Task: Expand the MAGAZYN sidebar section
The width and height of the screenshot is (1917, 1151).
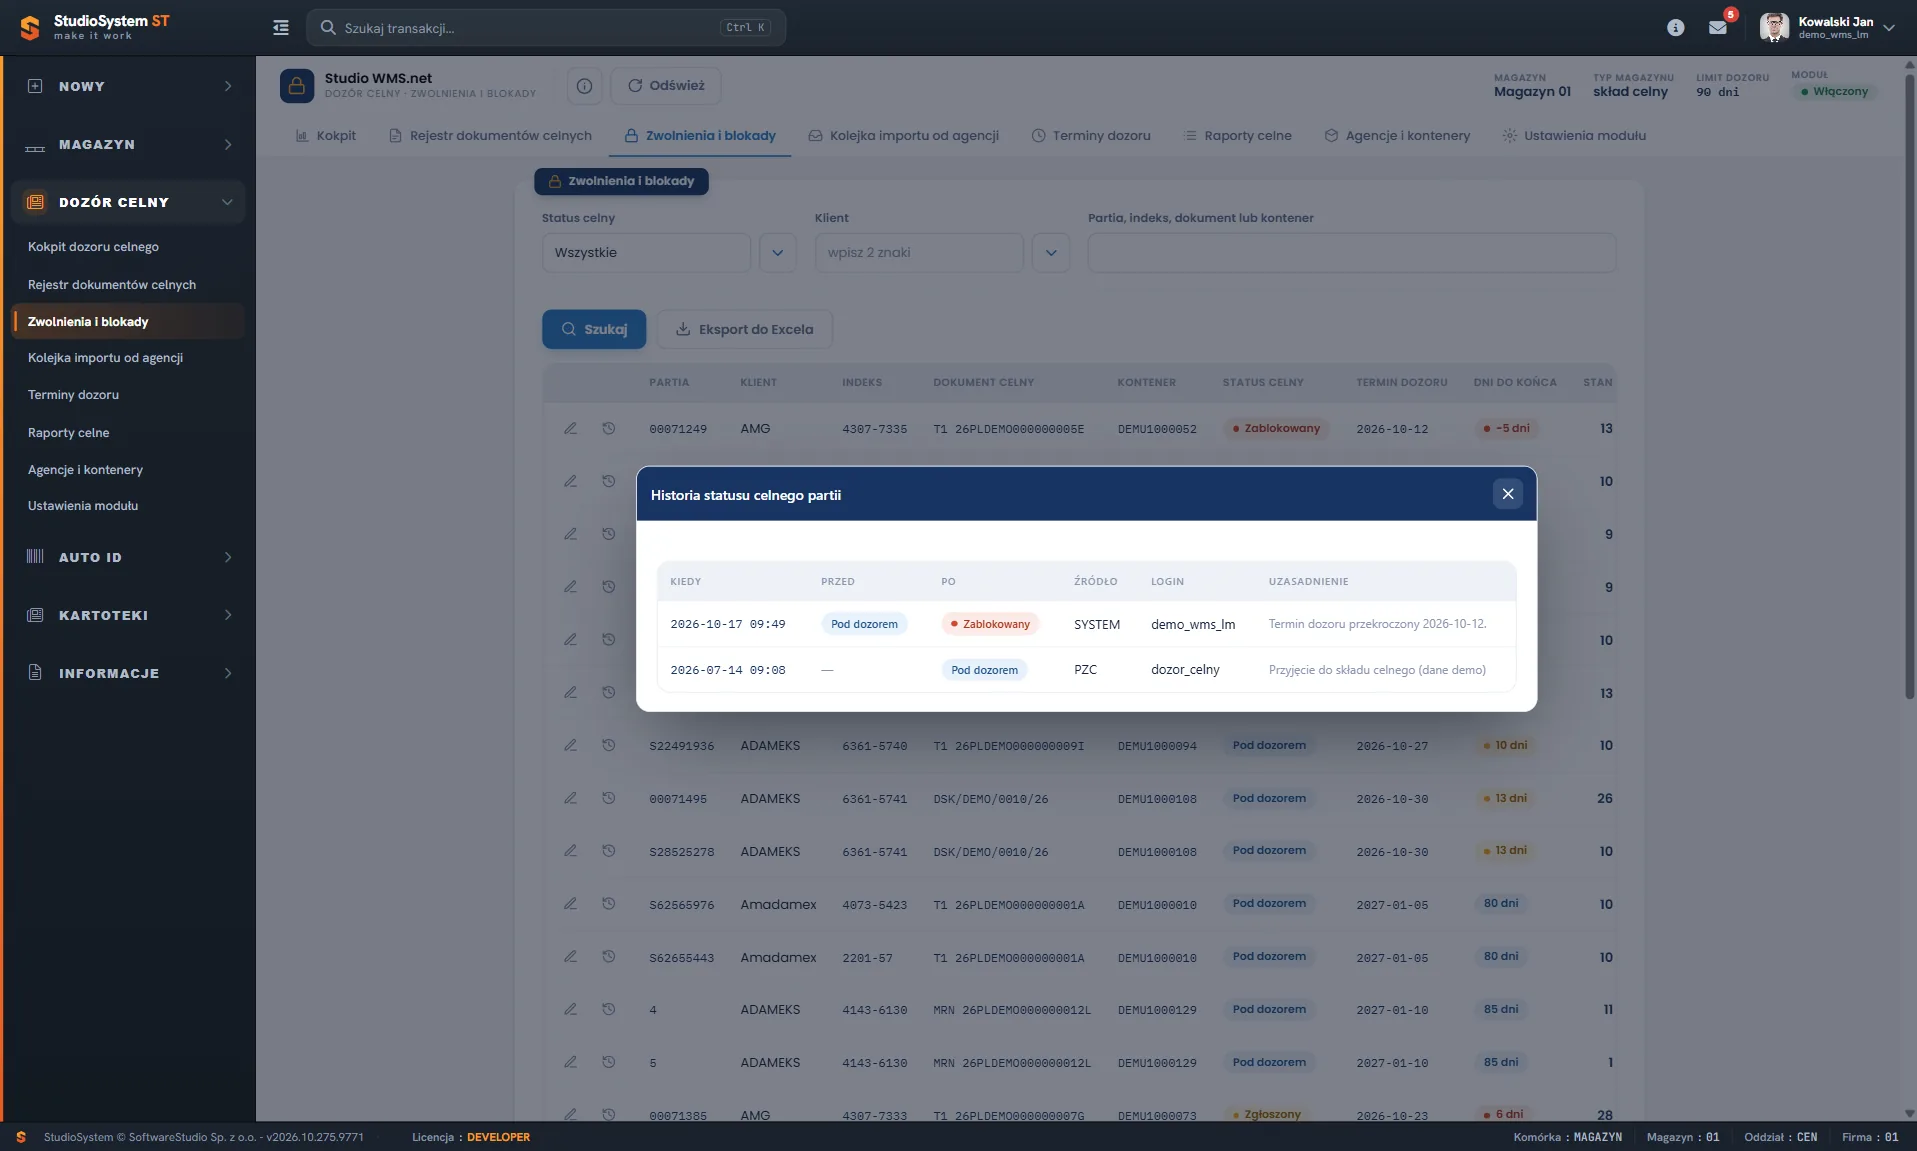Action: [128, 145]
